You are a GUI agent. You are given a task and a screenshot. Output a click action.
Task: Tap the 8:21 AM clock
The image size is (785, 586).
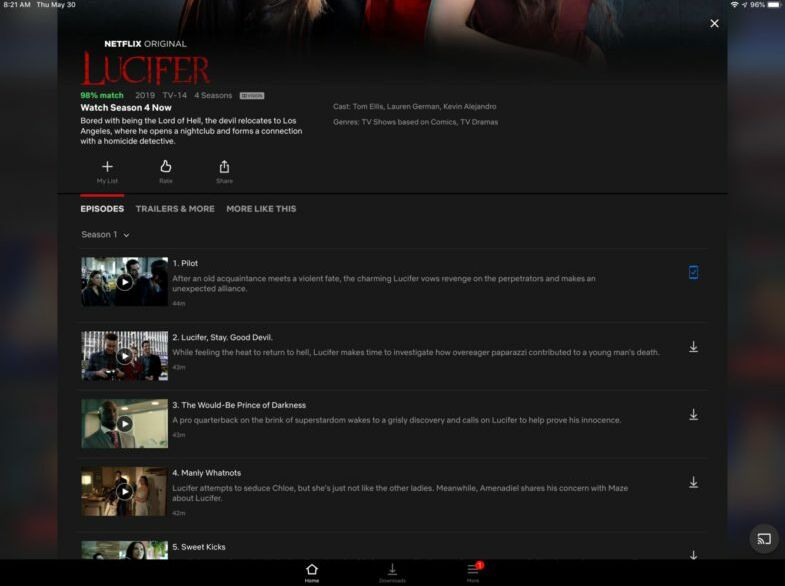(x=17, y=5)
